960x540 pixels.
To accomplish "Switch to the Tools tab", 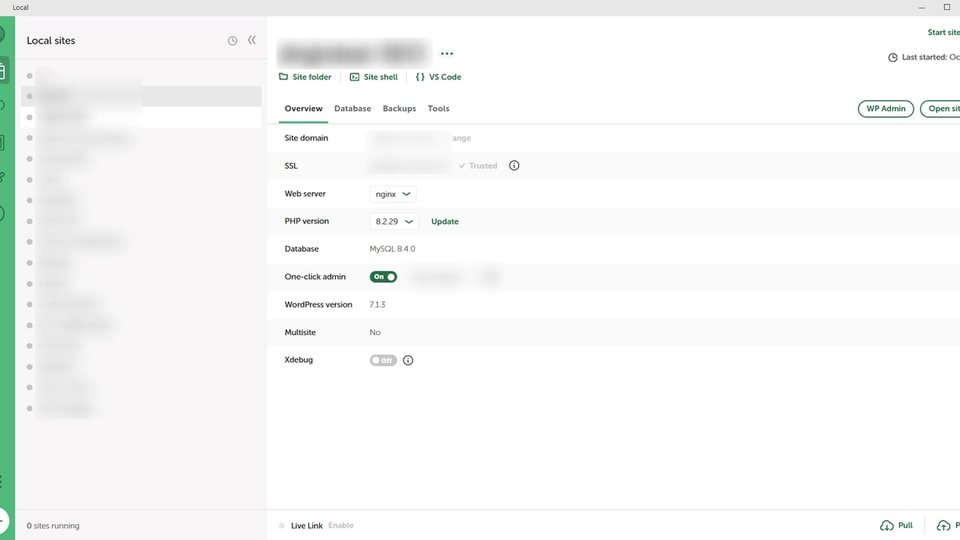I will coord(438,108).
